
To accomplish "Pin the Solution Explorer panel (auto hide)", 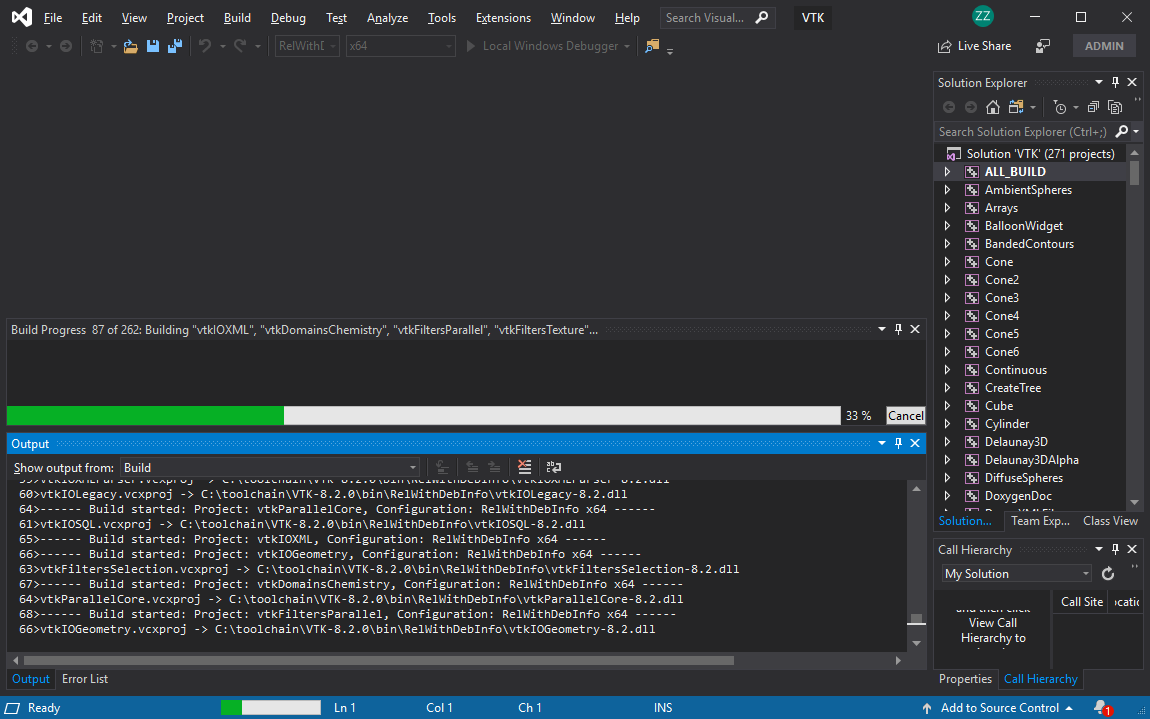I will [x=1116, y=82].
